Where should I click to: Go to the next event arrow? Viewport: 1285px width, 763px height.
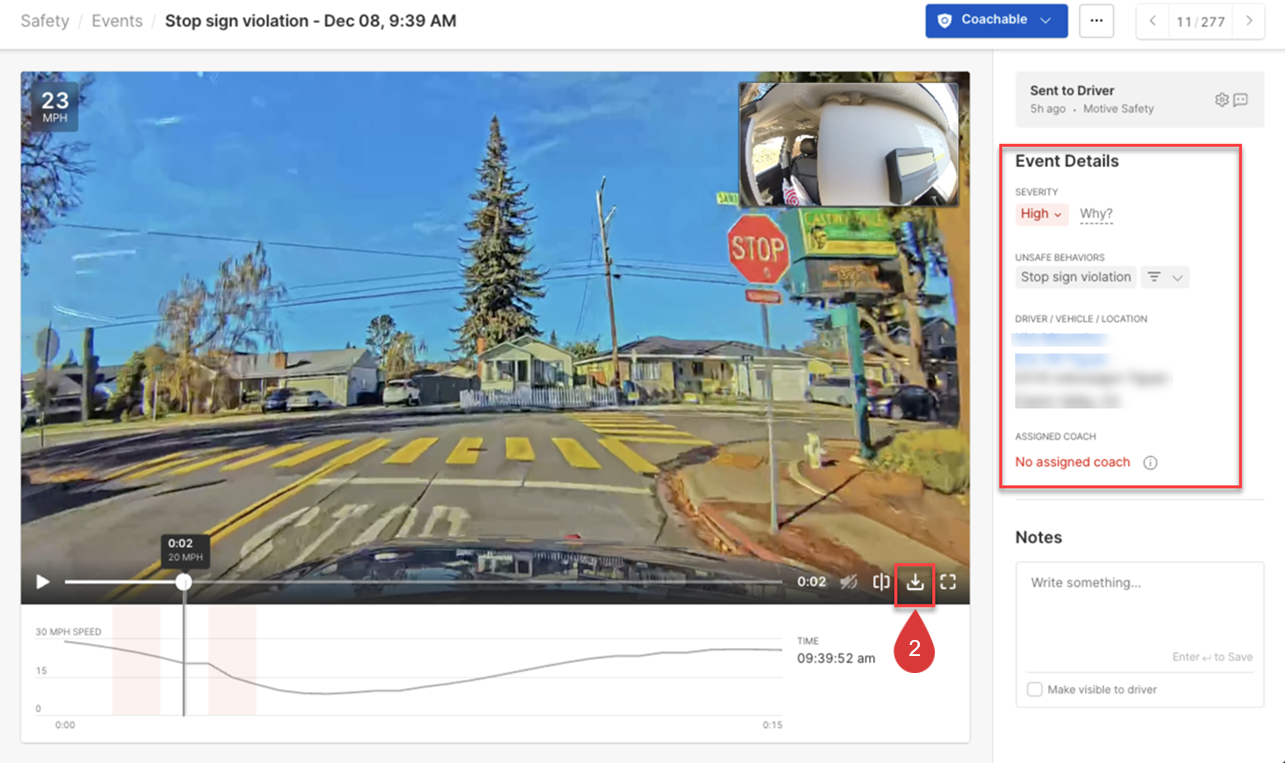[1248, 21]
